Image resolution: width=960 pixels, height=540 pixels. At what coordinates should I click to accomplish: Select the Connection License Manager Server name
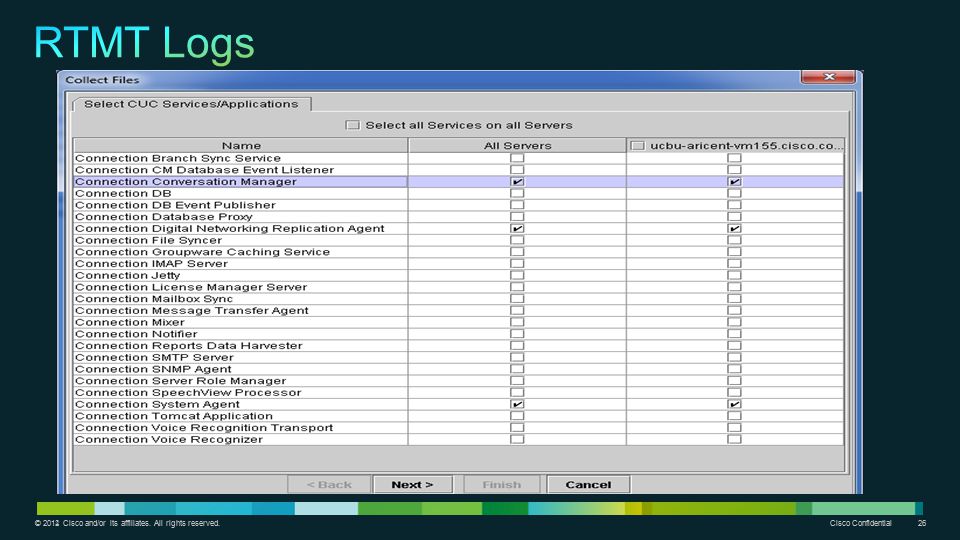click(x=191, y=287)
